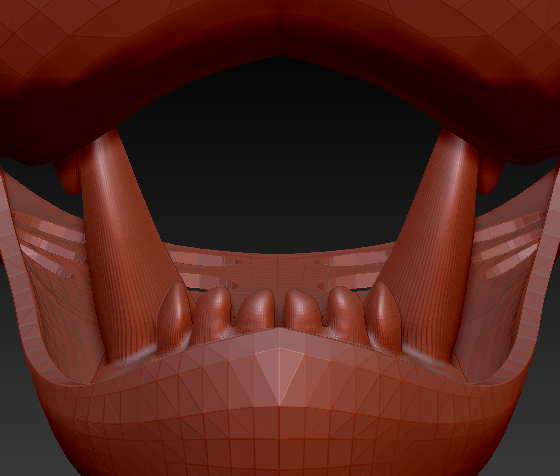Select the rightmost small lower tooth
The width and height of the screenshot is (560, 476).
point(384,316)
